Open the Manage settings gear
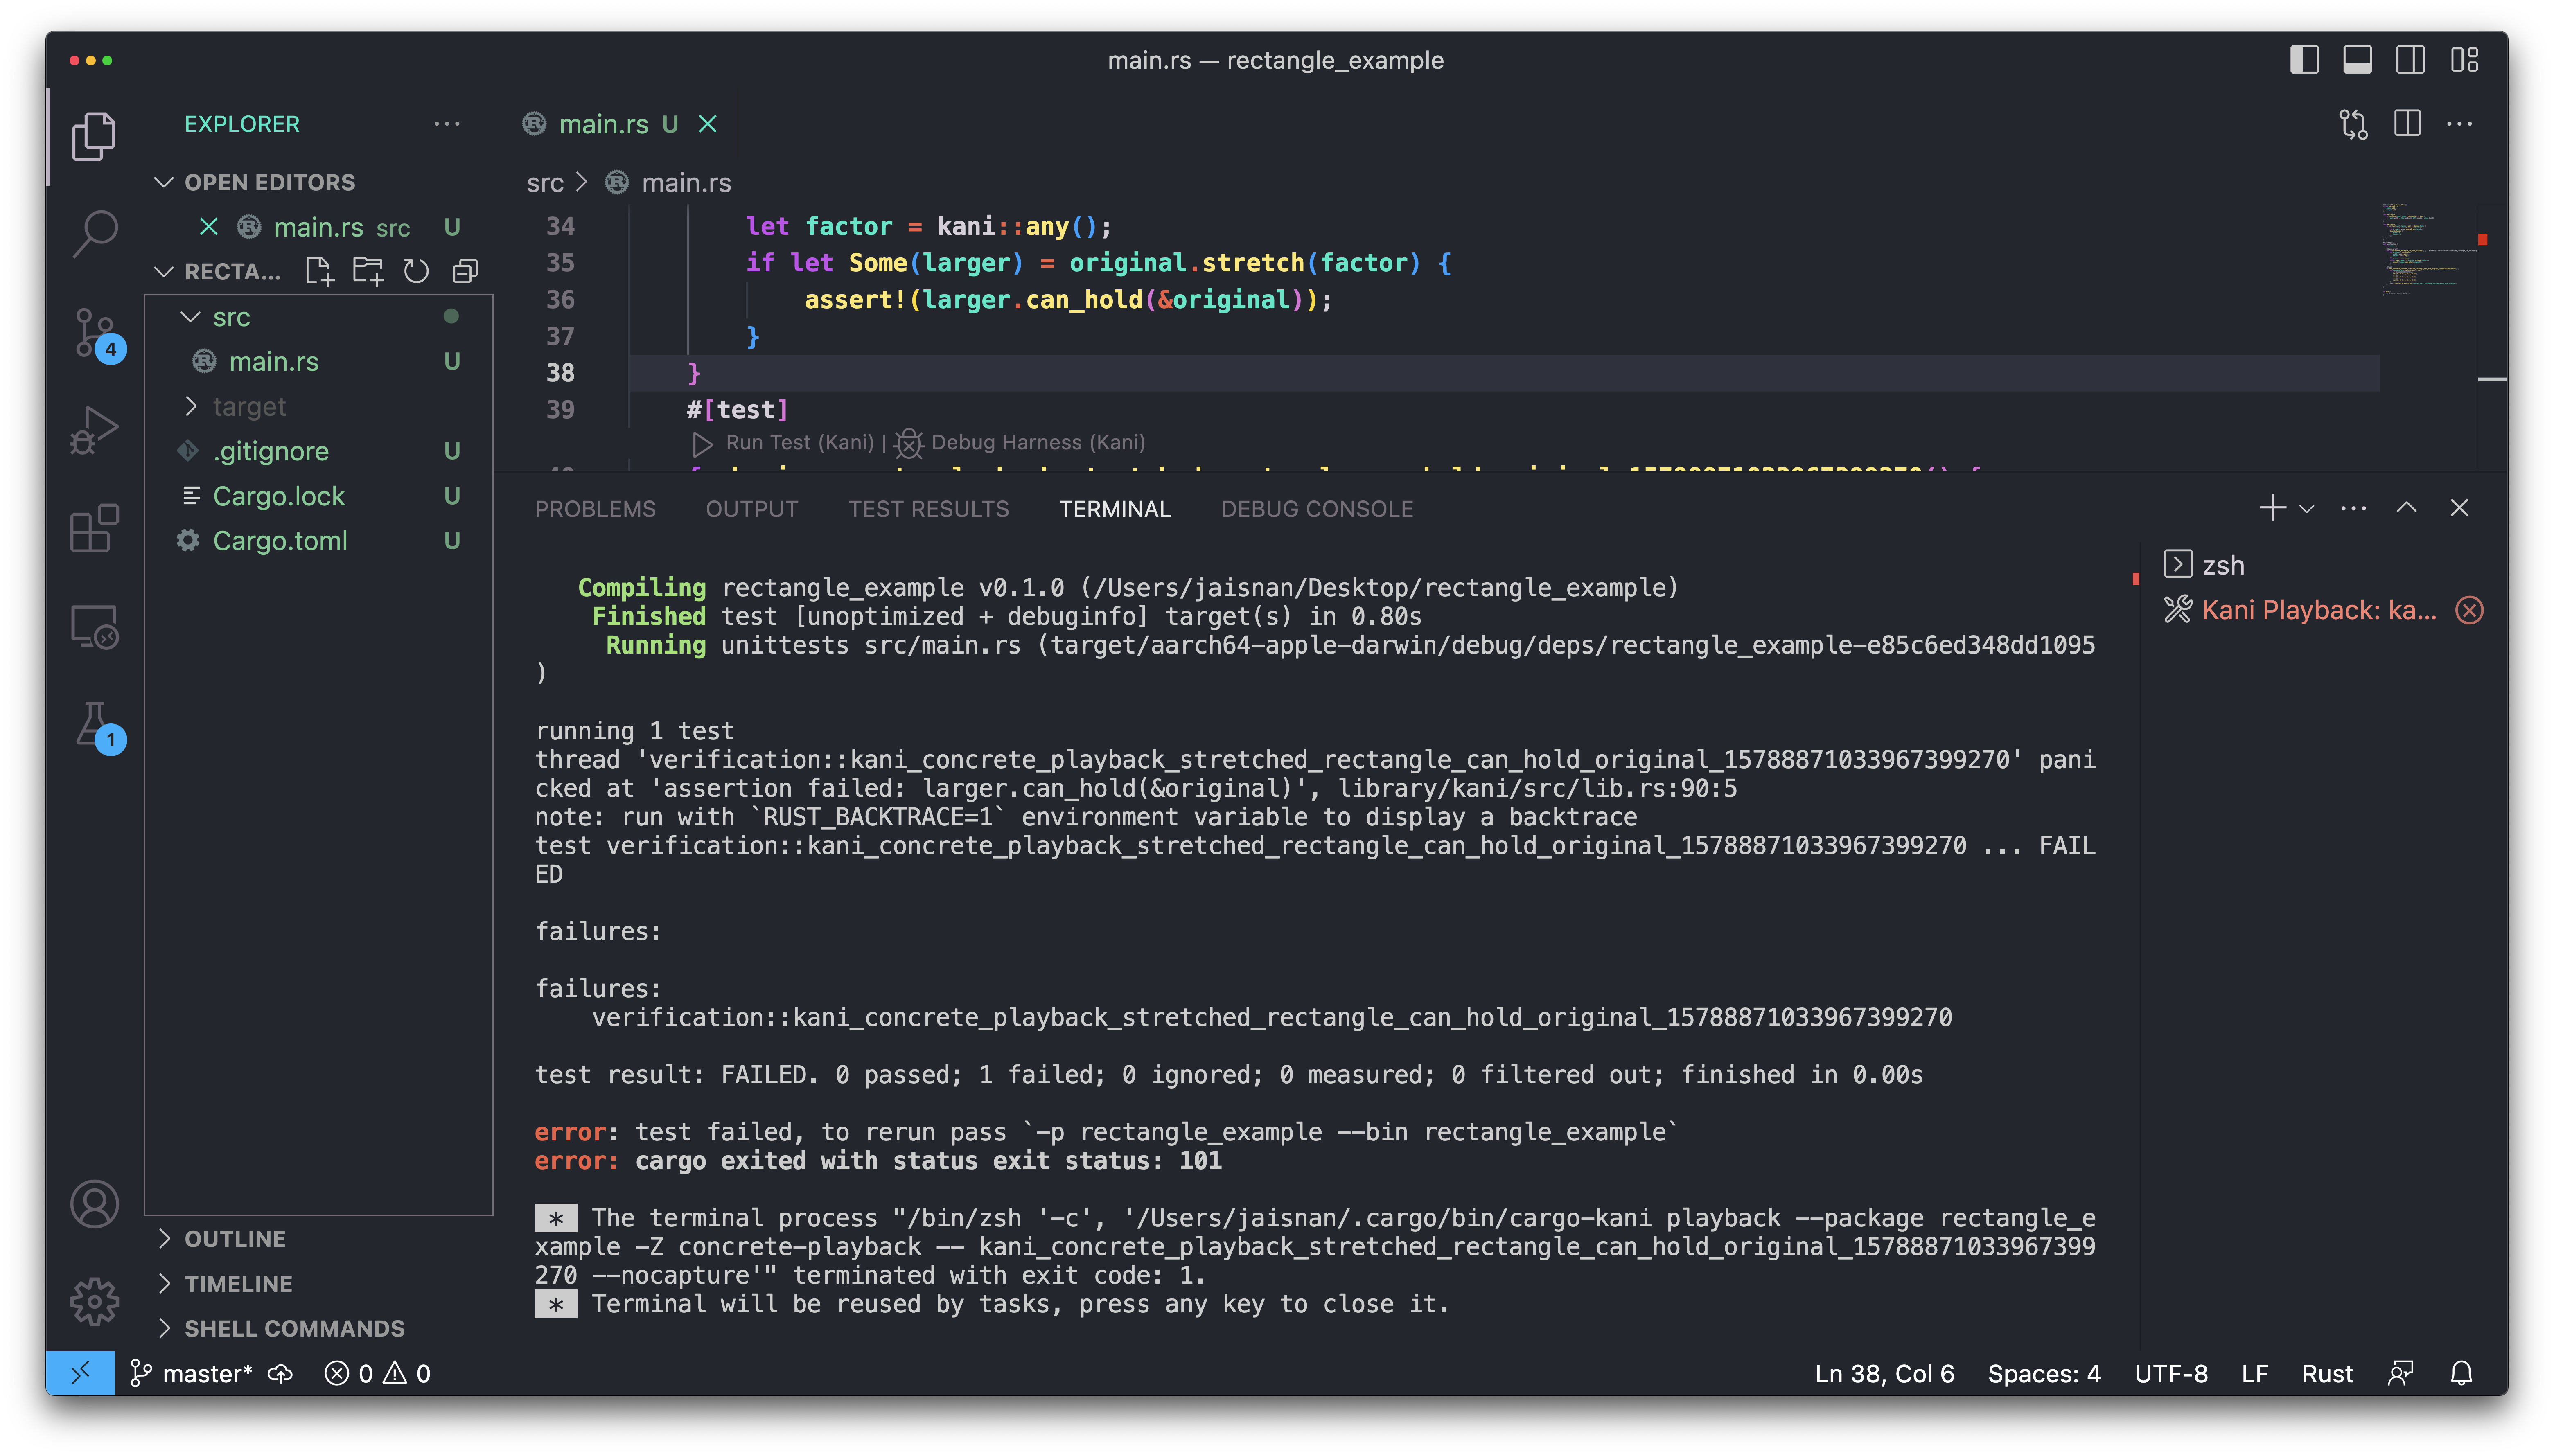The image size is (2554, 1456). (94, 1301)
